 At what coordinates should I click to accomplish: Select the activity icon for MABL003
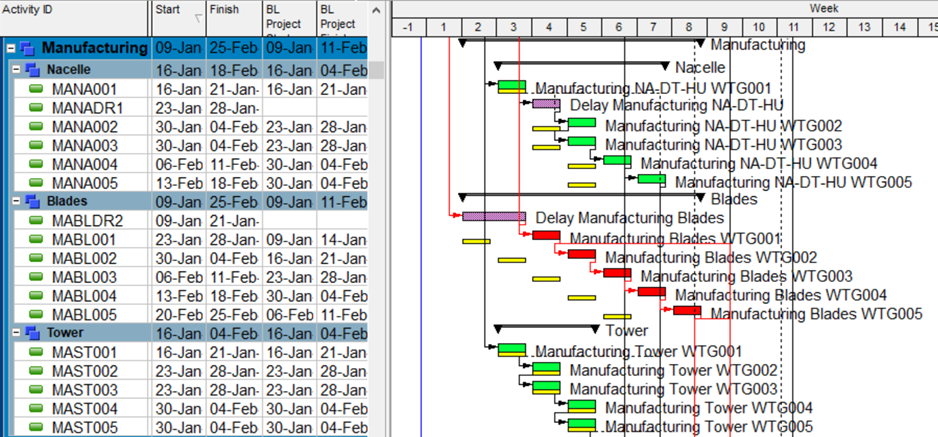click(x=37, y=277)
